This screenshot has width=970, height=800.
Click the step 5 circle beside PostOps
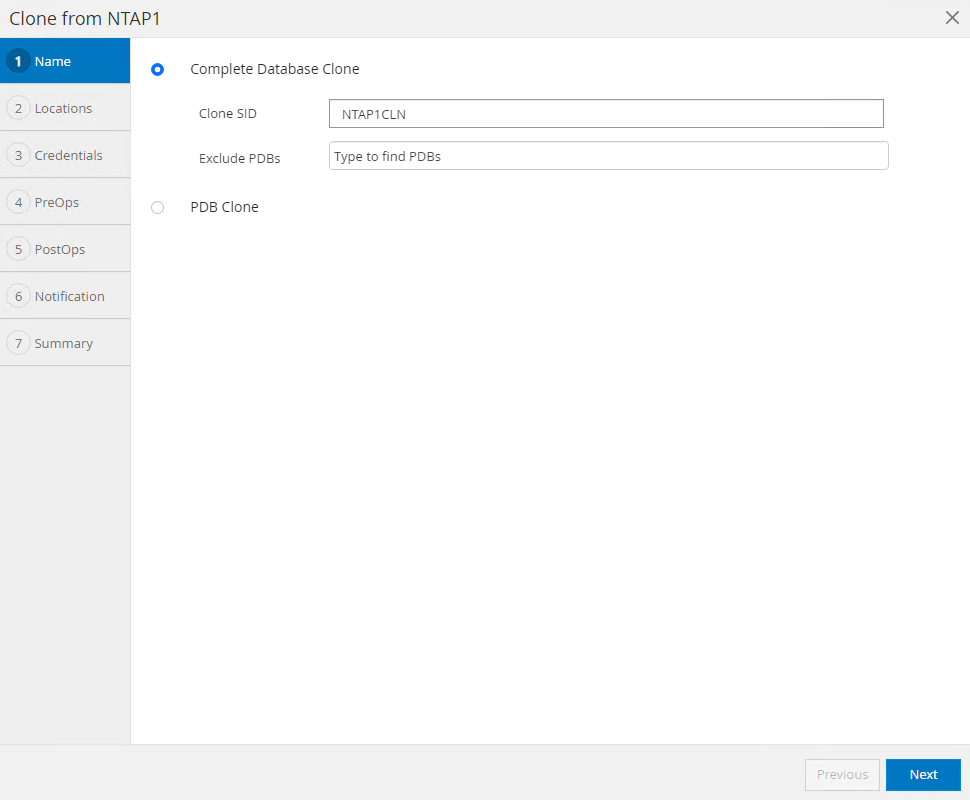[x=18, y=249]
